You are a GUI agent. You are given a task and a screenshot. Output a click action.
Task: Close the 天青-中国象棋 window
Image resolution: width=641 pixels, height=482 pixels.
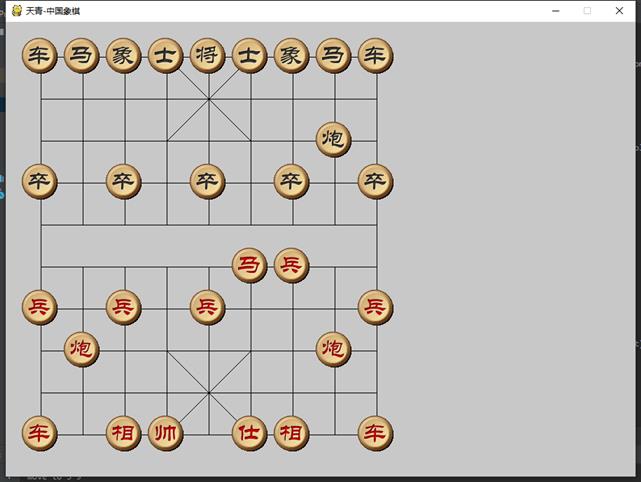(x=619, y=11)
